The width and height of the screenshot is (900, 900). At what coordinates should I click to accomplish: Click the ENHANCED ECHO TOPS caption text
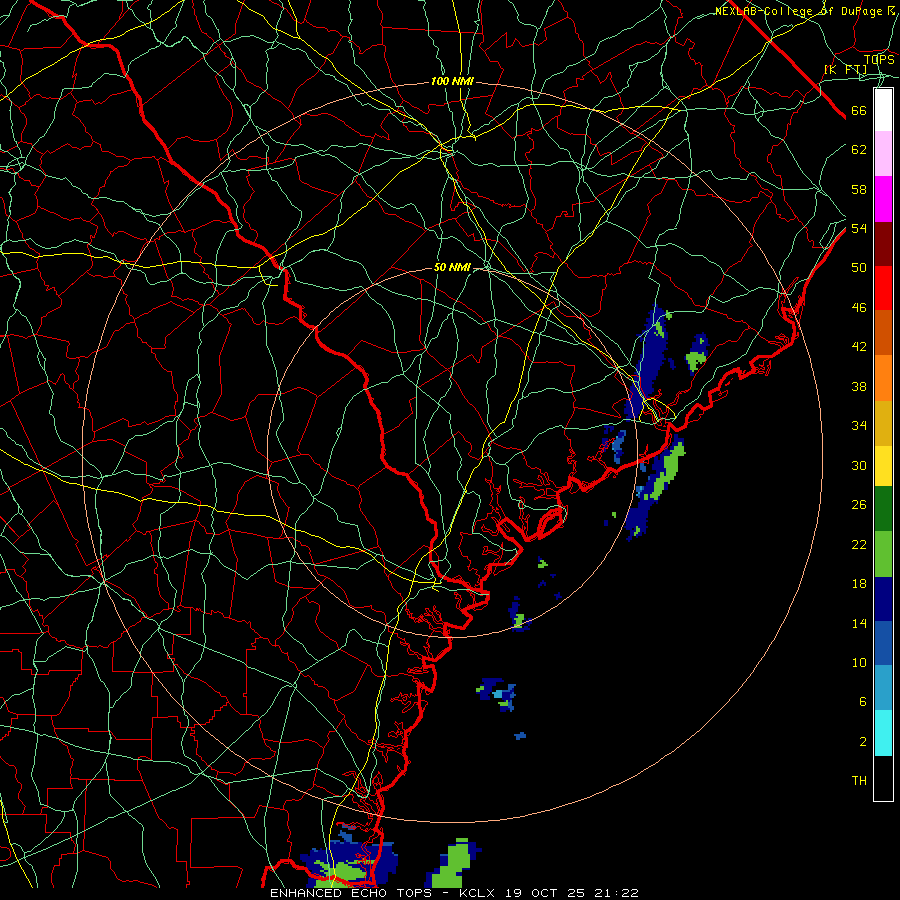(x=351, y=893)
